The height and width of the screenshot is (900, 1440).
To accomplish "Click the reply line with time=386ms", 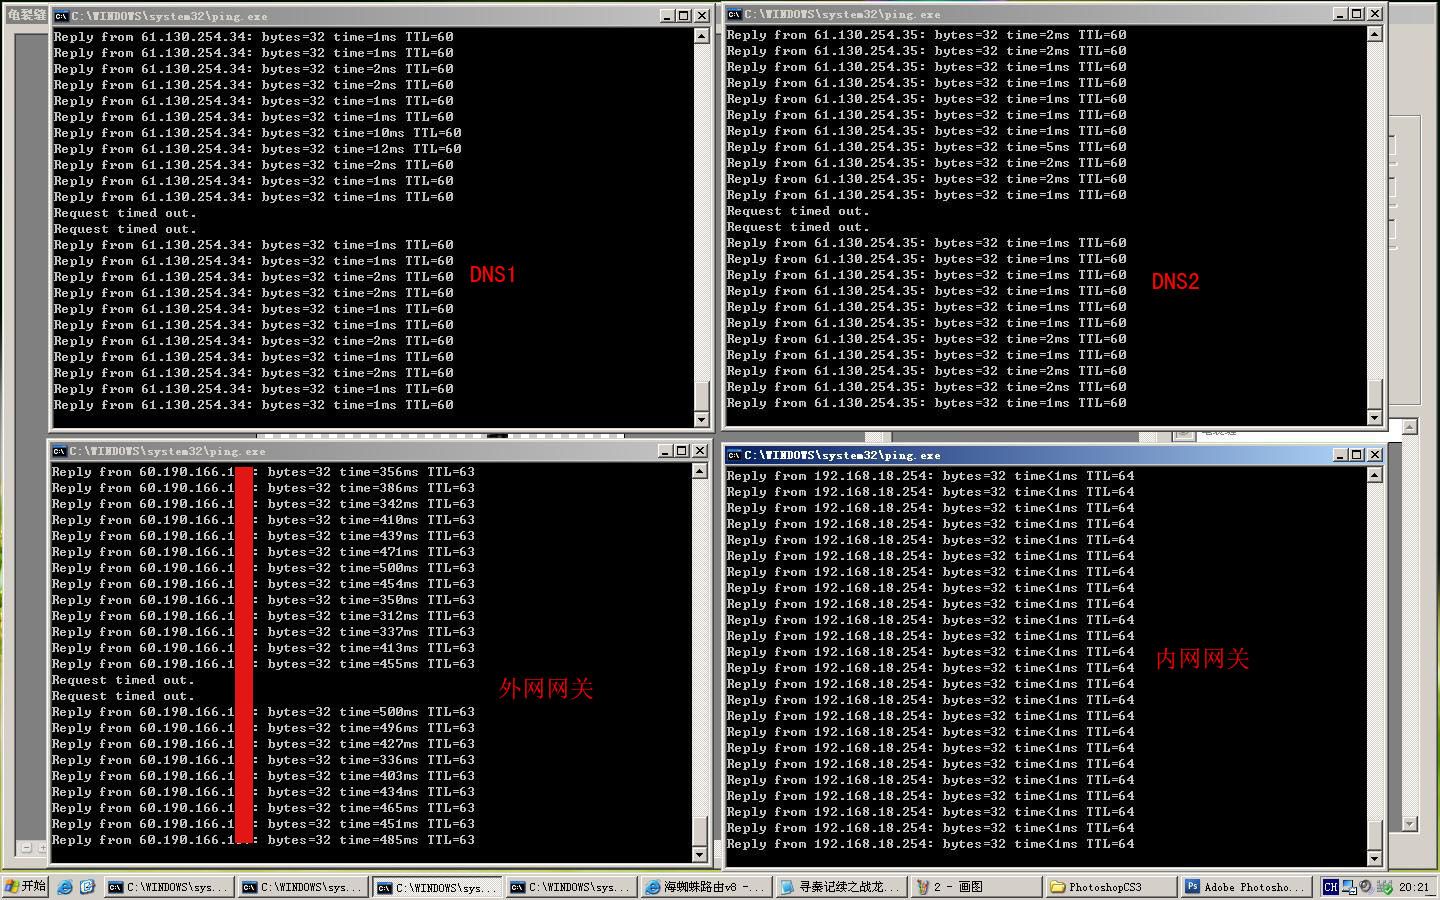I will (263, 488).
